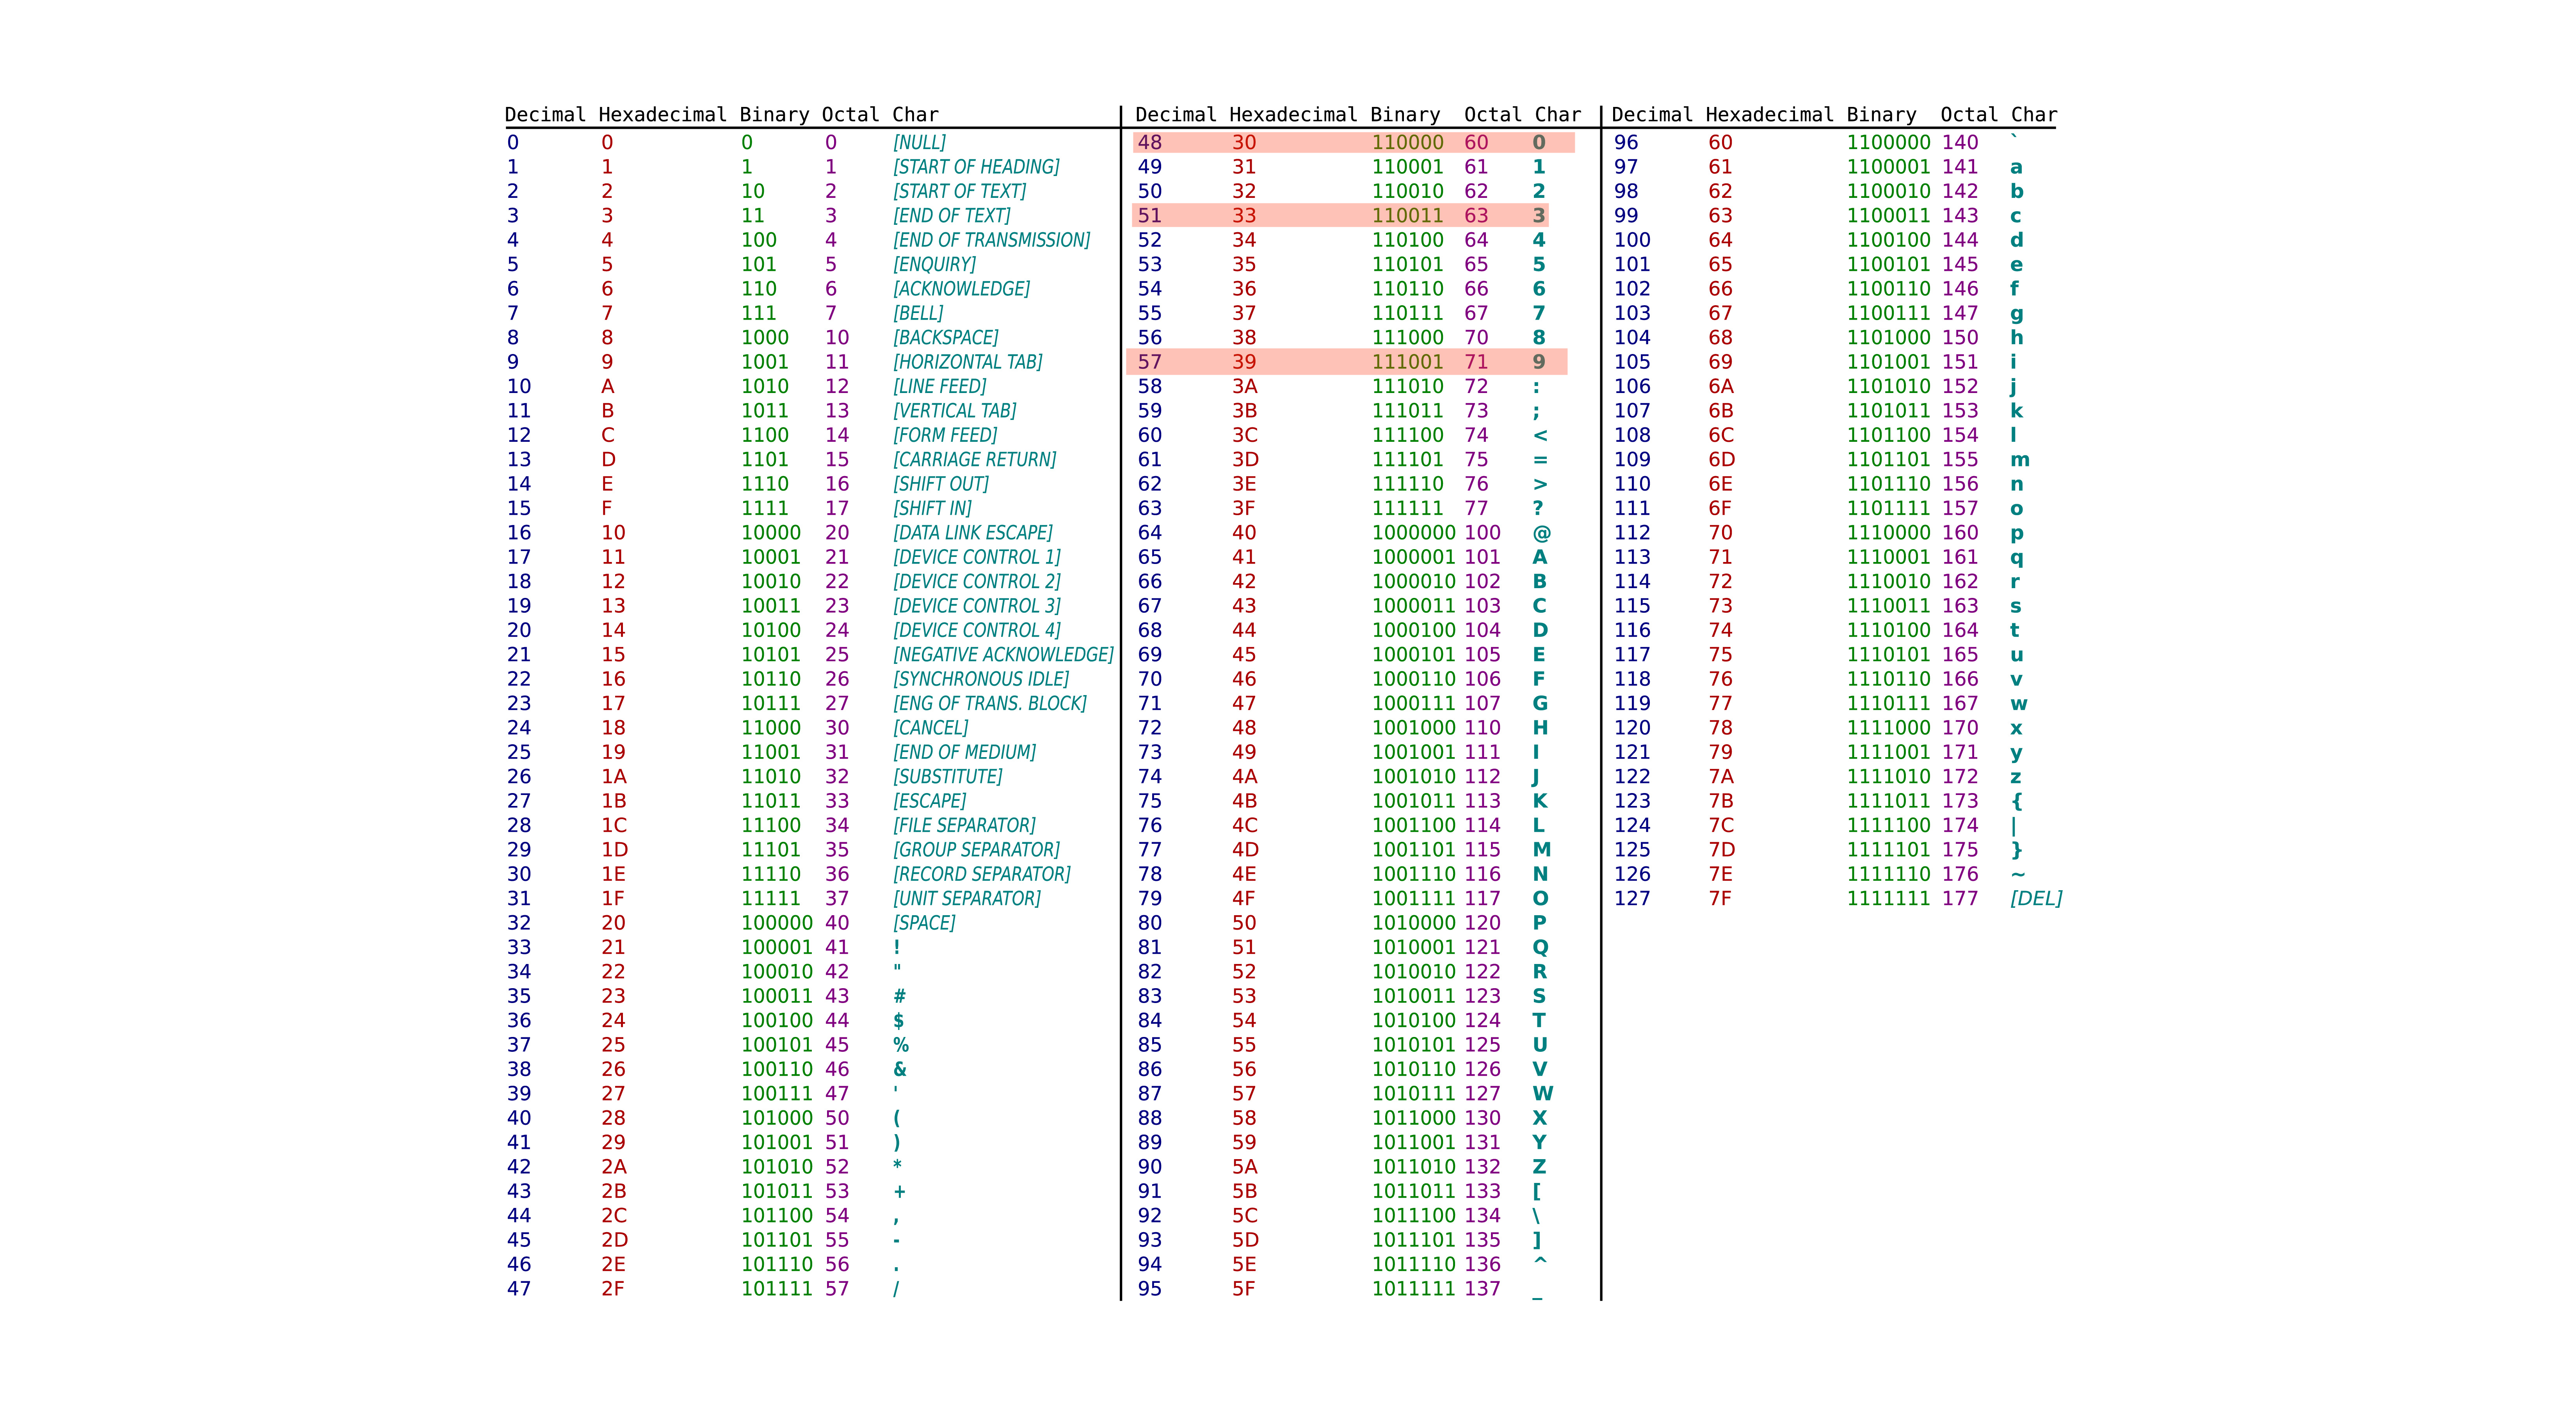This screenshot has height=1405, width=2576.
Task: Click binary value 110000 in highlighted row
Action: point(1407,143)
